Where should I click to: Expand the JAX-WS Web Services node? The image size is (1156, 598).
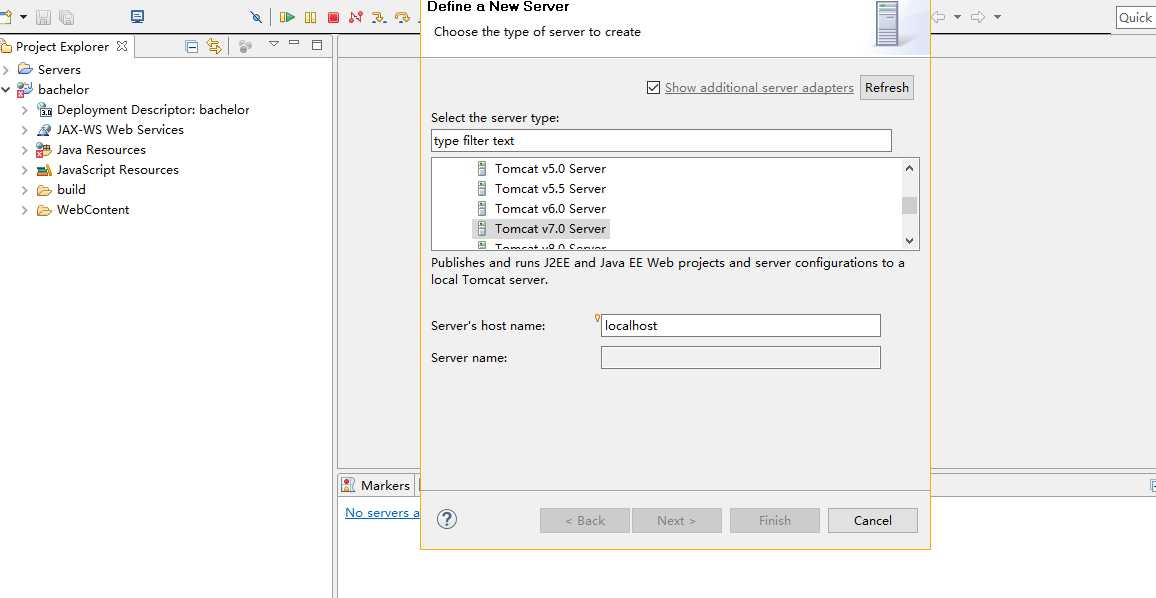point(24,130)
